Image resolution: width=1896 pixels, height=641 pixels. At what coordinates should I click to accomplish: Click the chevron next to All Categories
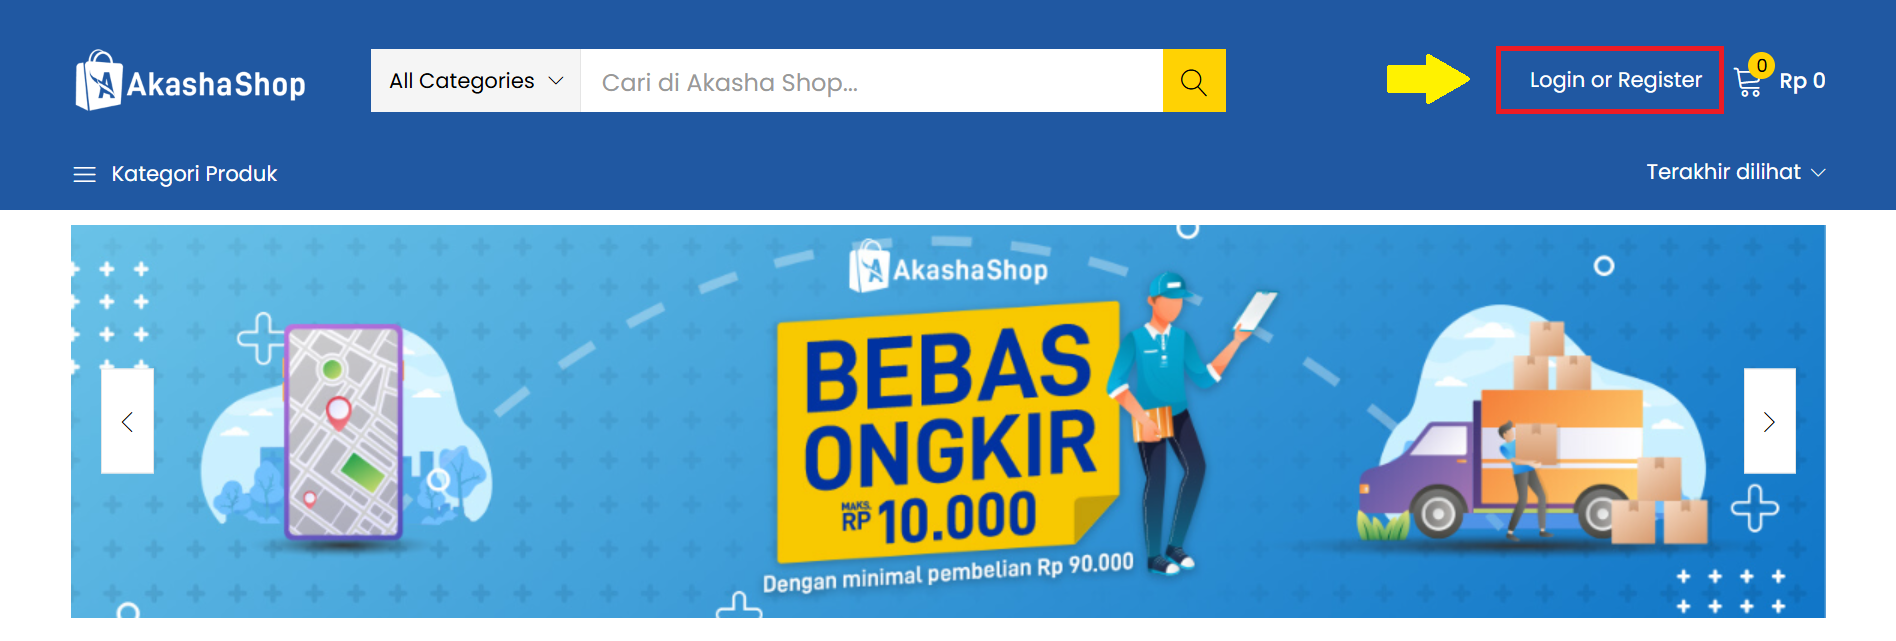coord(557,81)
